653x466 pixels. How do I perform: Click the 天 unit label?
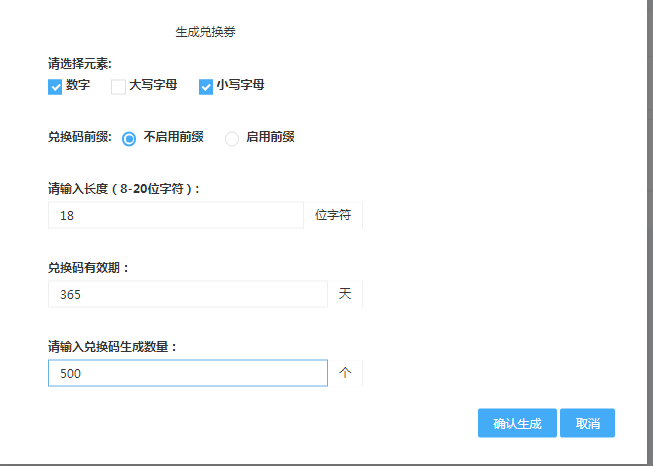(345, 294)
